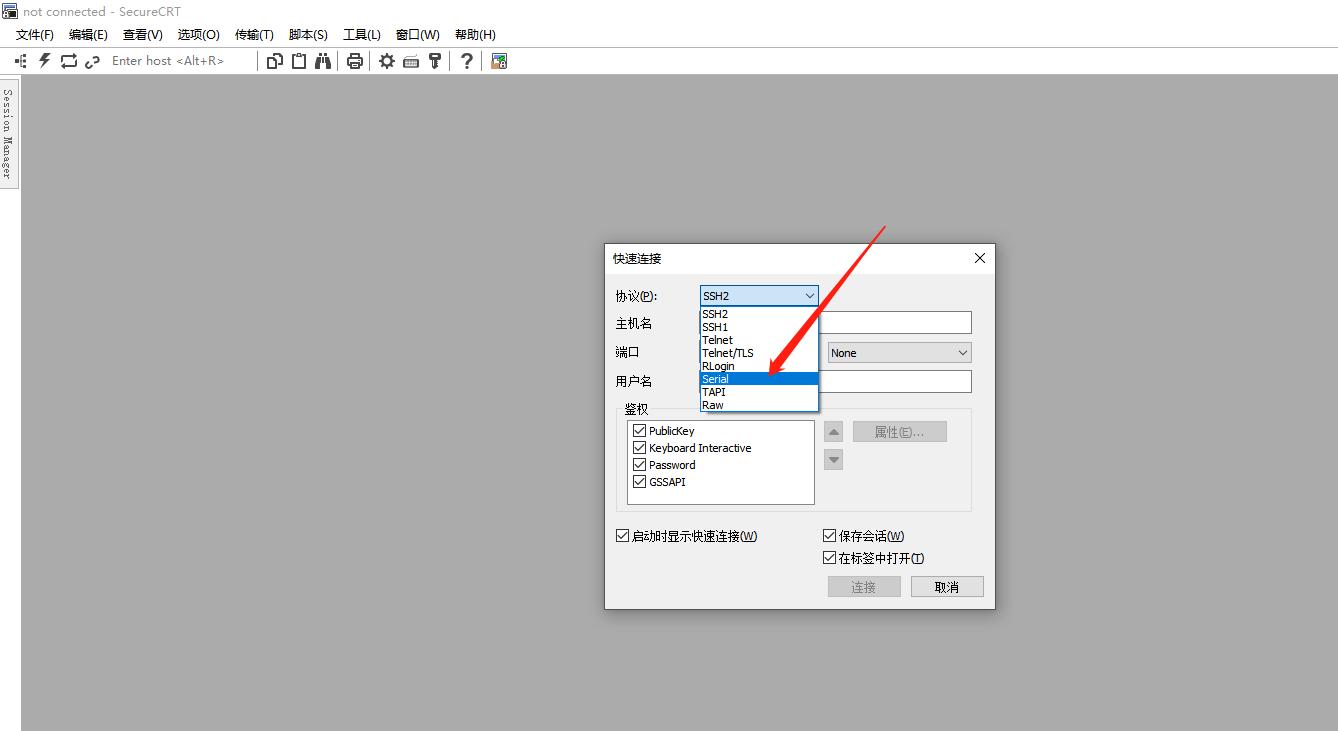Image resolution: width=1338 pixels, height=731 pixels.
Task: Click the key-shaped security icon
Action: click(x=435, y=60)
